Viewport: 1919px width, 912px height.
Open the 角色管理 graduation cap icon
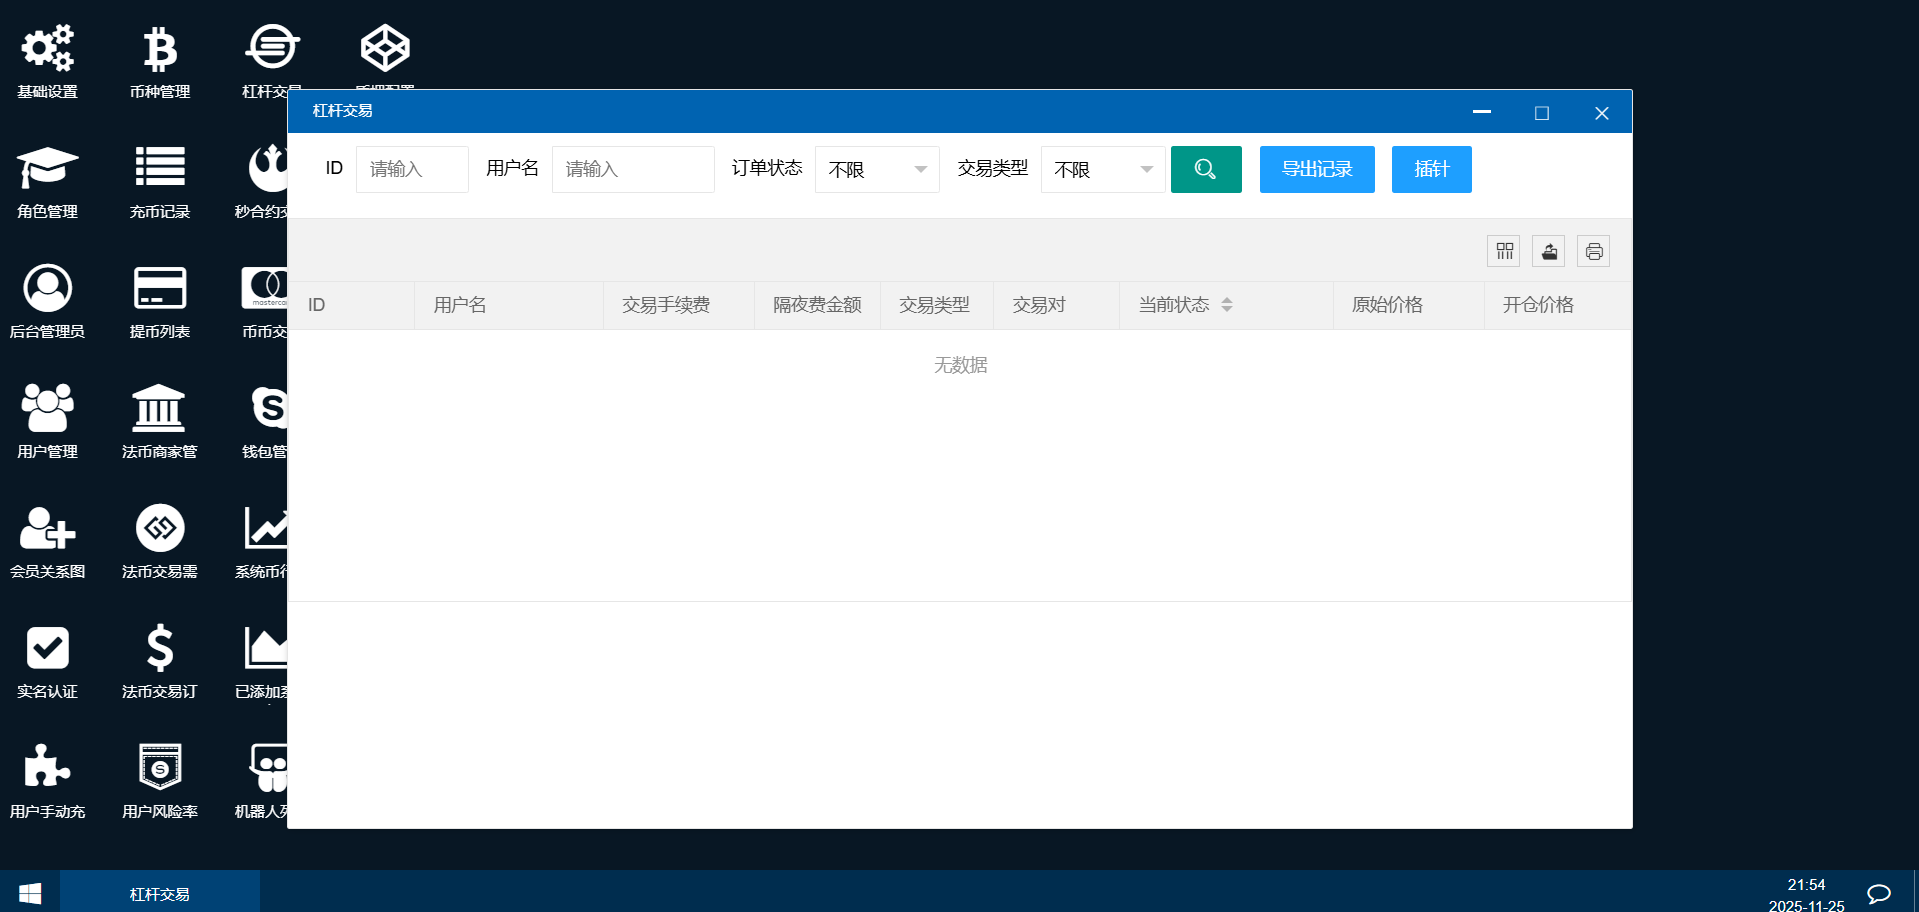point(47,168)
